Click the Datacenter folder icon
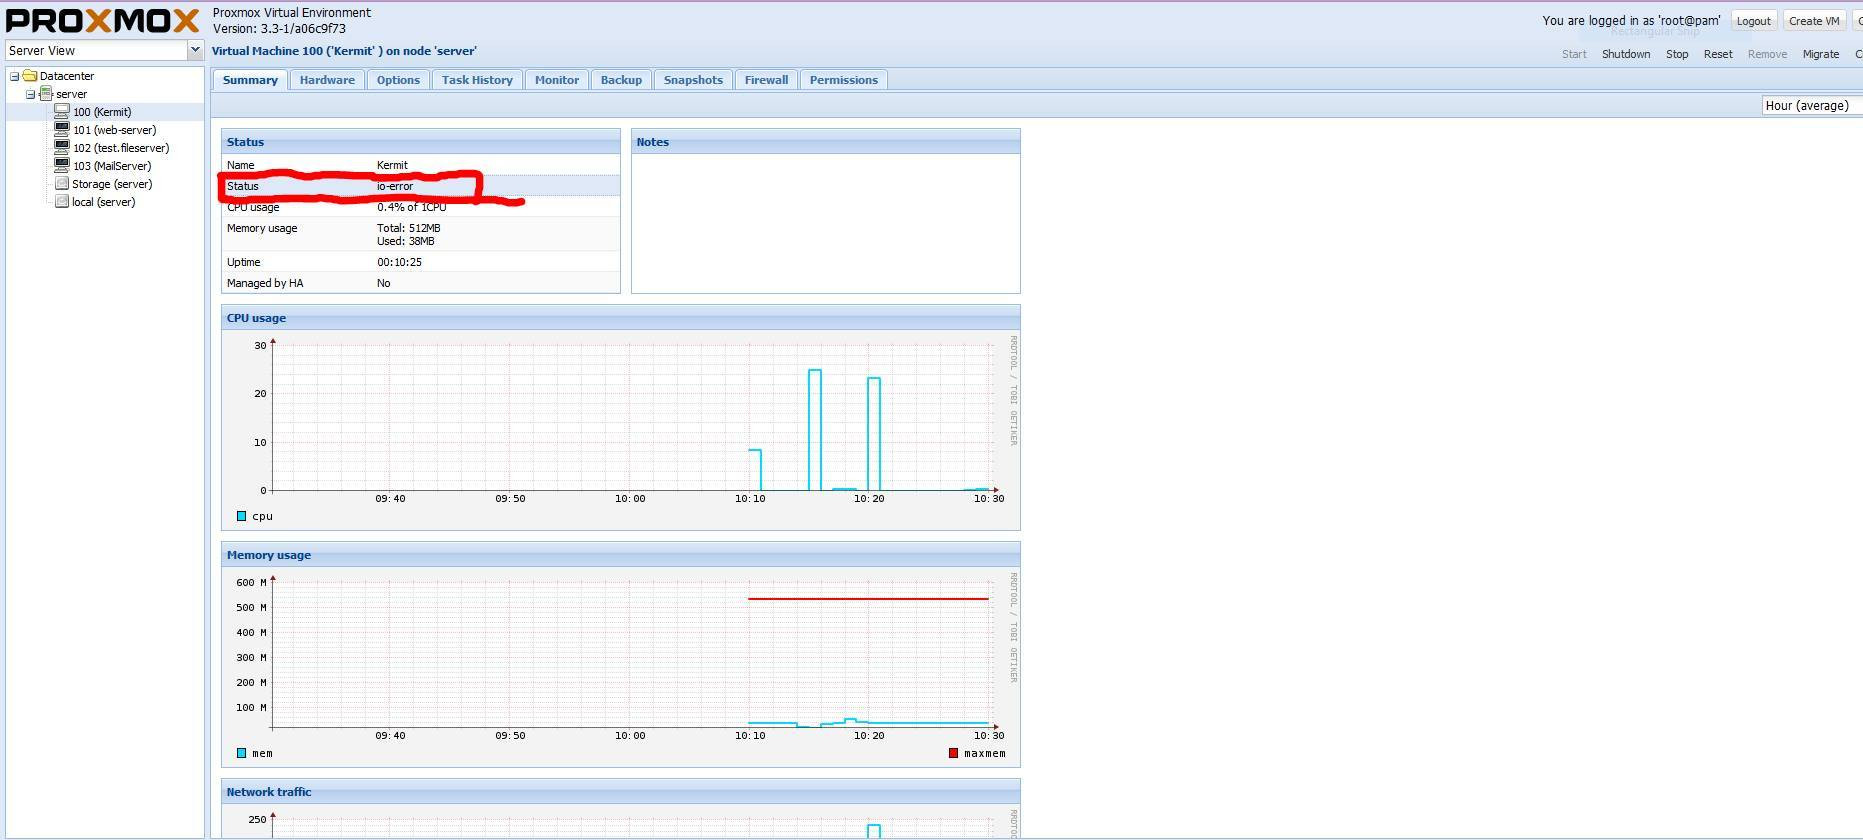 [x=30, y=76]
